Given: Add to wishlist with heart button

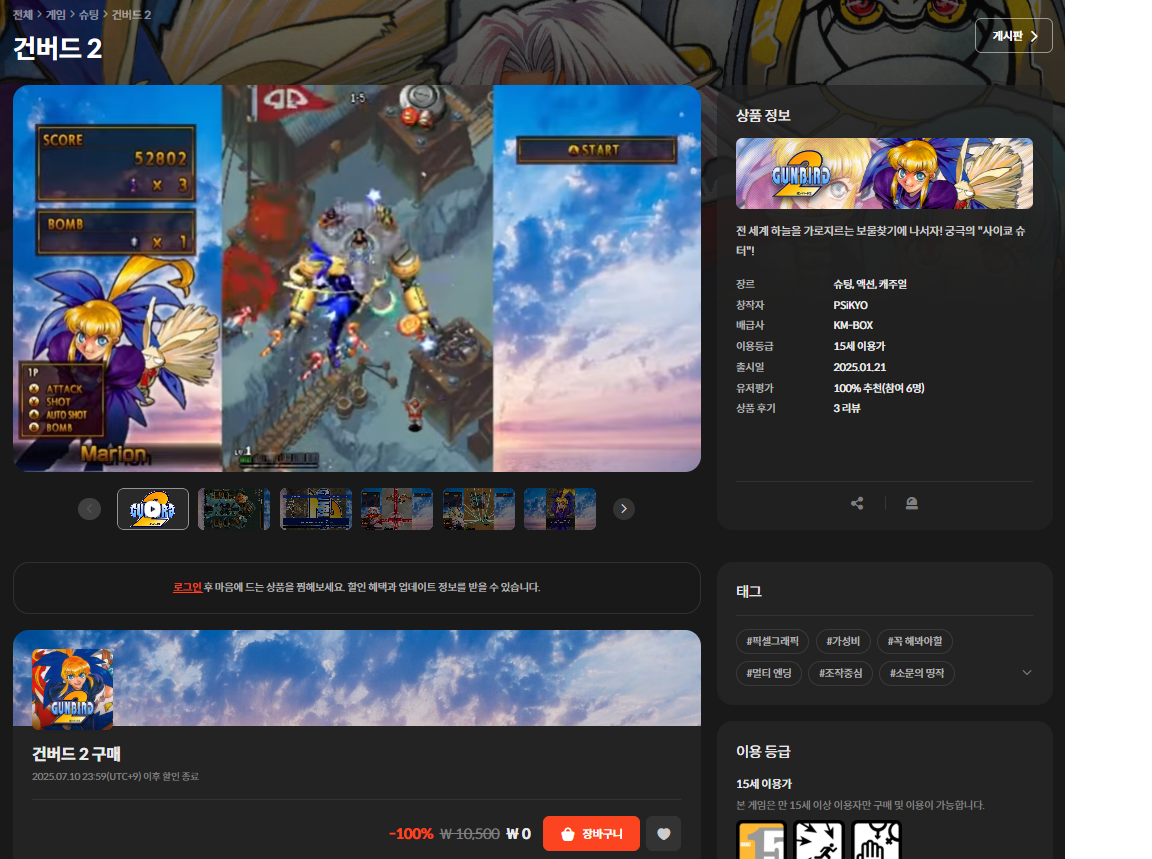Looking at the screenshot, I should coord(663,834).
